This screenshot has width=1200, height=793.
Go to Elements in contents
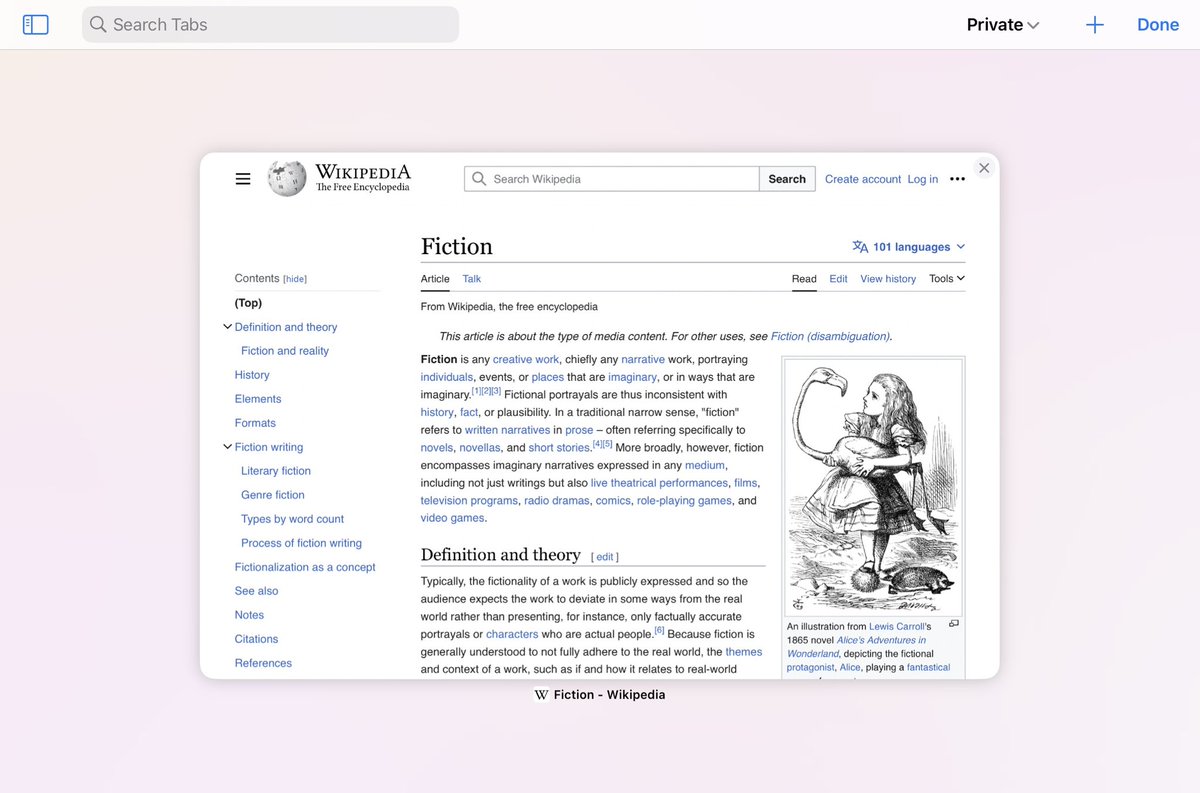[258, 399]
